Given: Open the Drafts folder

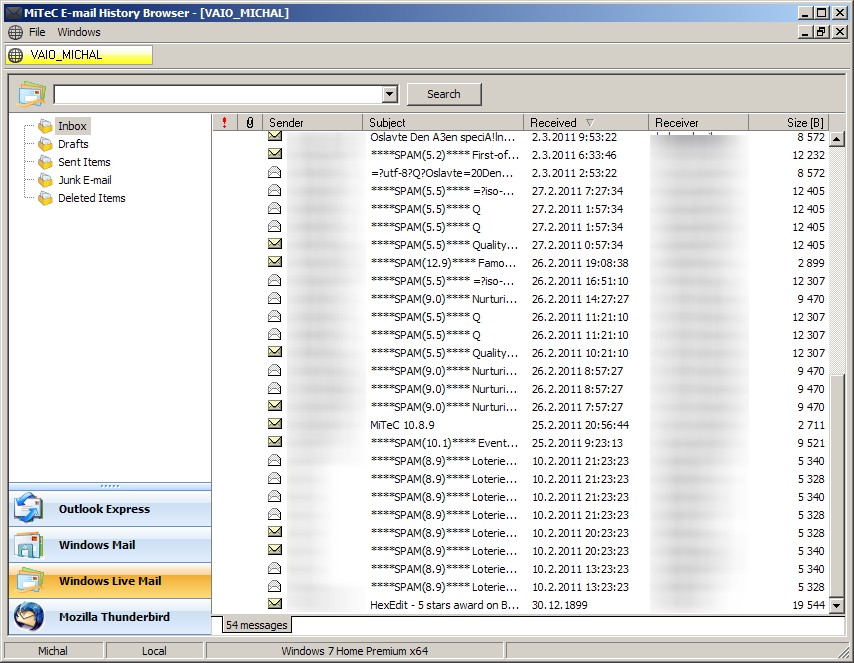Looking at the screenshot, I should 73,144.
